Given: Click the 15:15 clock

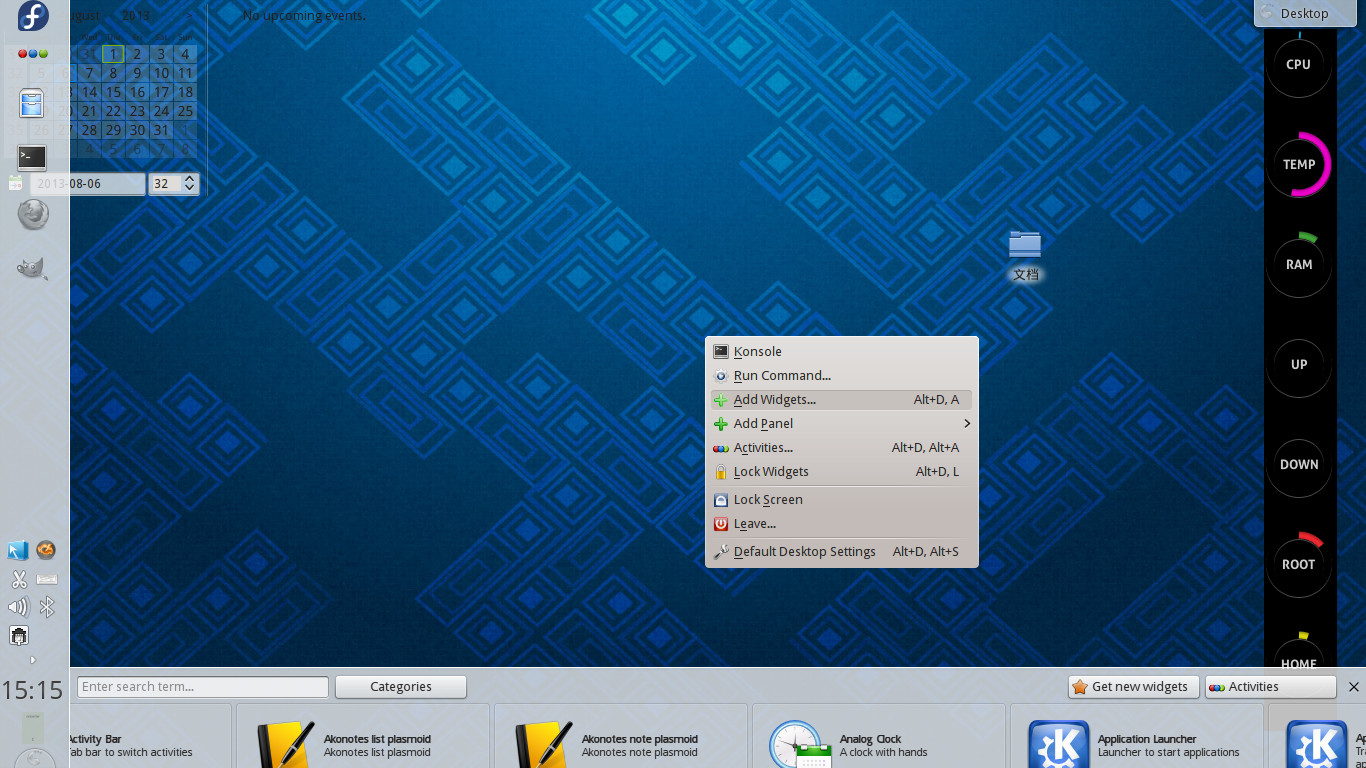Looking at the screenshot, I should pos(32,690).
